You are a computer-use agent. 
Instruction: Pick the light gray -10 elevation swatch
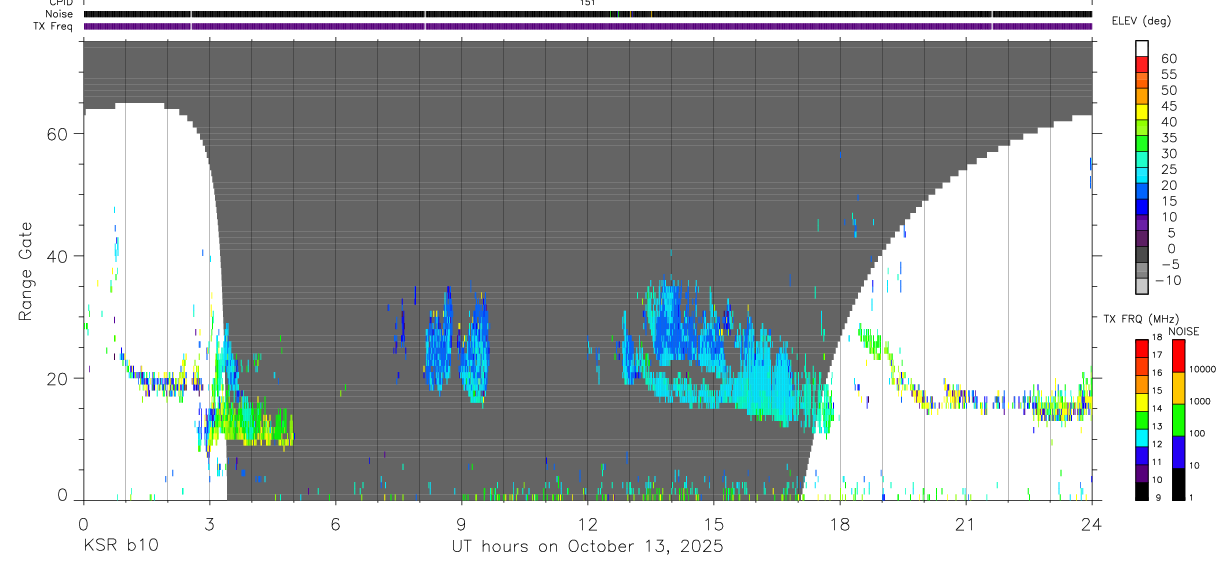(1142, 284)
